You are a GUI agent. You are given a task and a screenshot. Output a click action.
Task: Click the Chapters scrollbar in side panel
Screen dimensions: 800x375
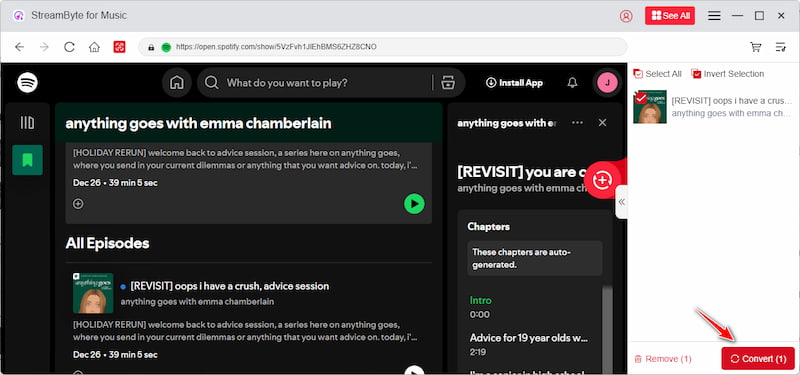[x=607, y=329]
